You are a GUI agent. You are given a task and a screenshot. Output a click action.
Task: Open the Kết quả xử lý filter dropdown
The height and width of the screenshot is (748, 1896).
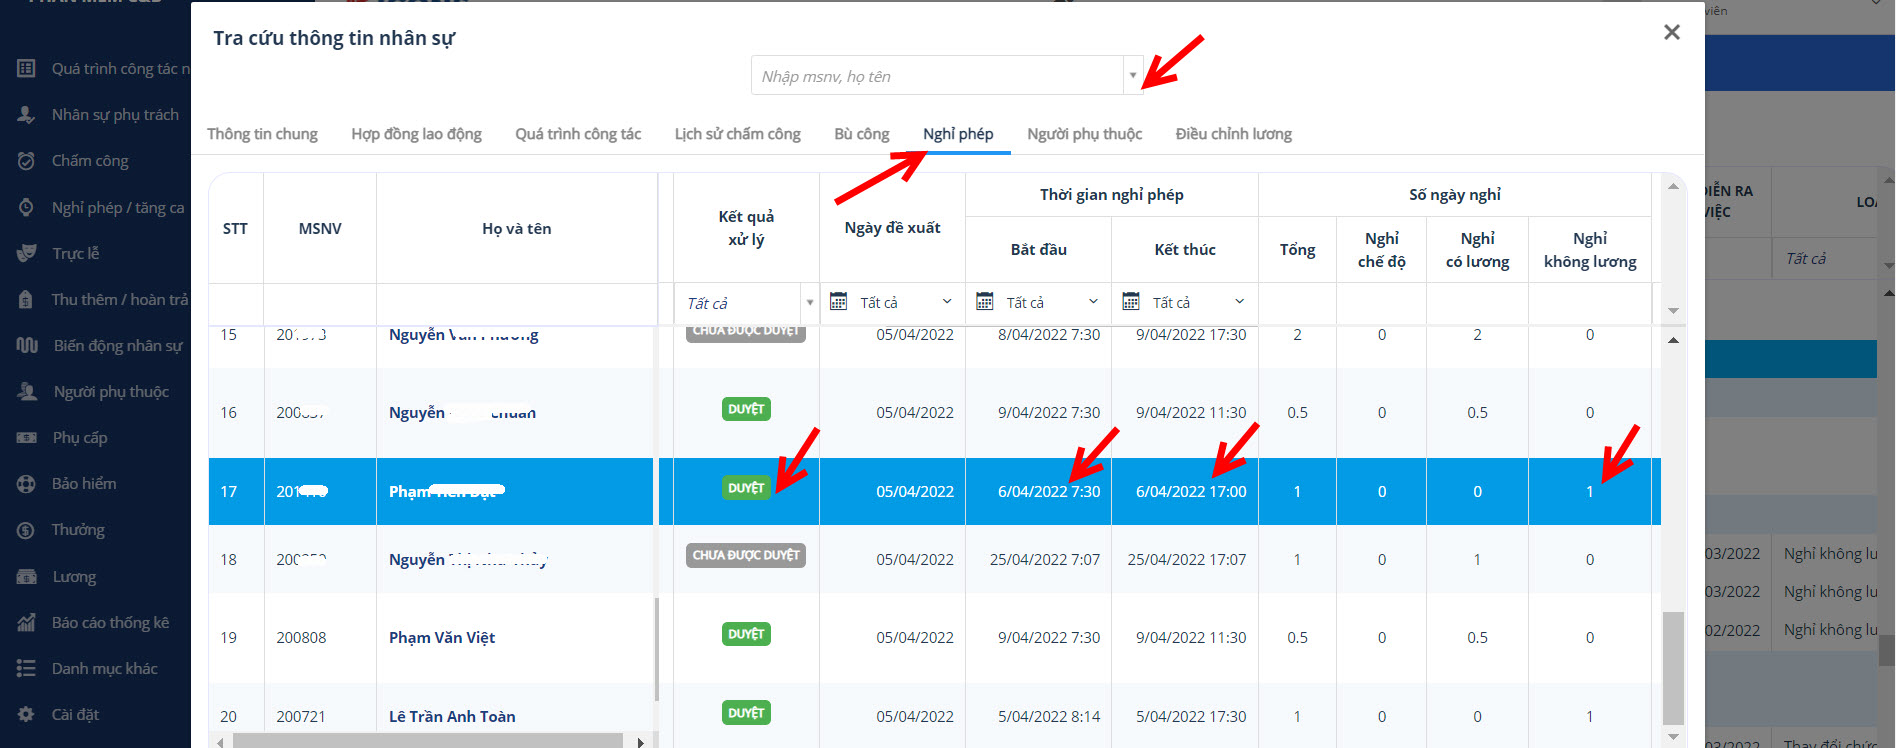pos(809,303)
